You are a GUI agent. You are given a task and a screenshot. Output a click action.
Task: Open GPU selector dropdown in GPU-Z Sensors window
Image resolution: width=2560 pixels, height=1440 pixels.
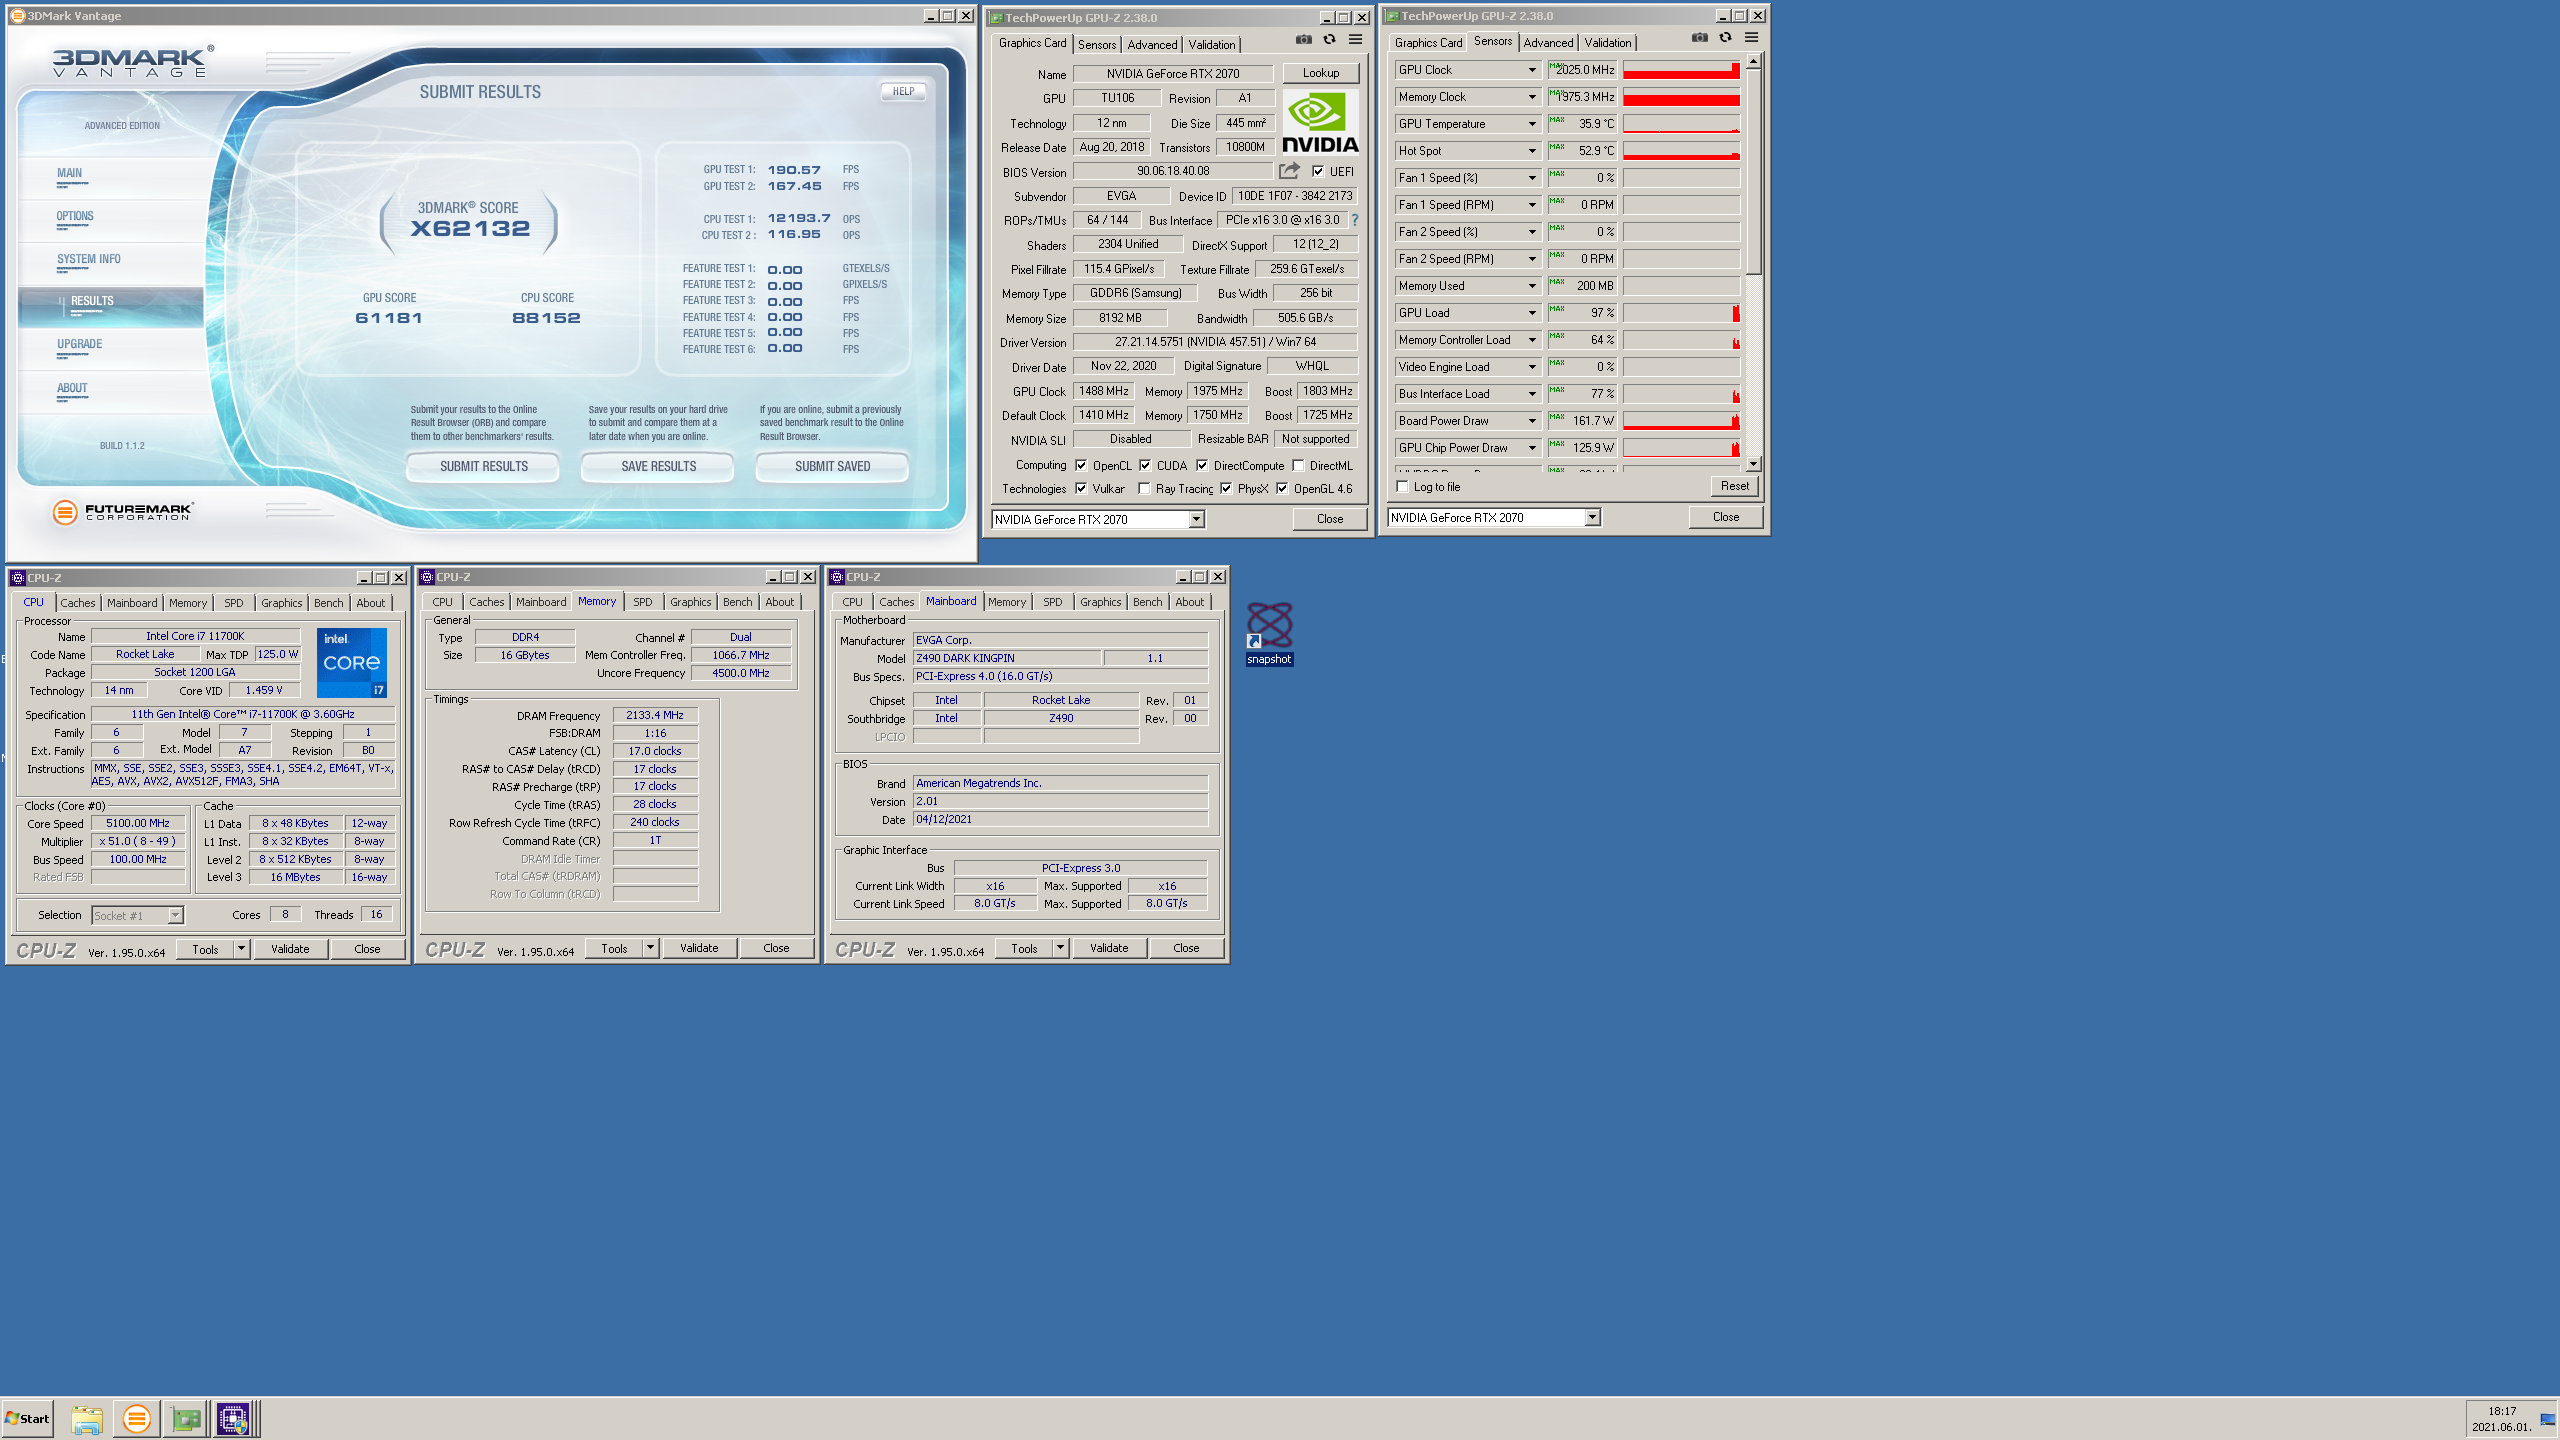(1591, 517)
